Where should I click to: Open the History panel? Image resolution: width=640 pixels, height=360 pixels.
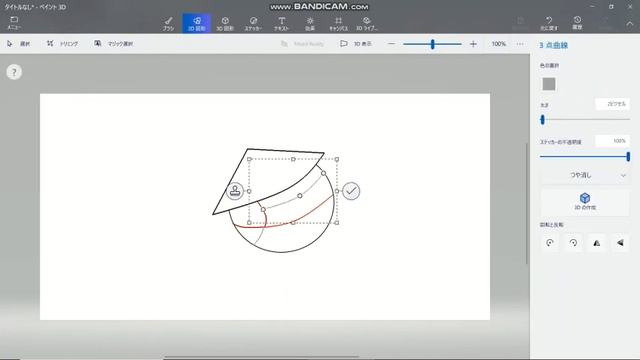coord(577,23)
